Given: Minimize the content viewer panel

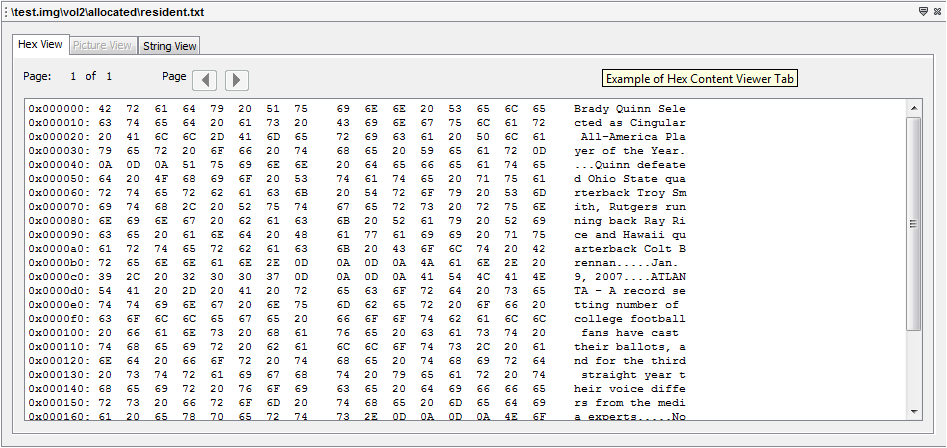Looking at the screenshot, I should (923, 11).
